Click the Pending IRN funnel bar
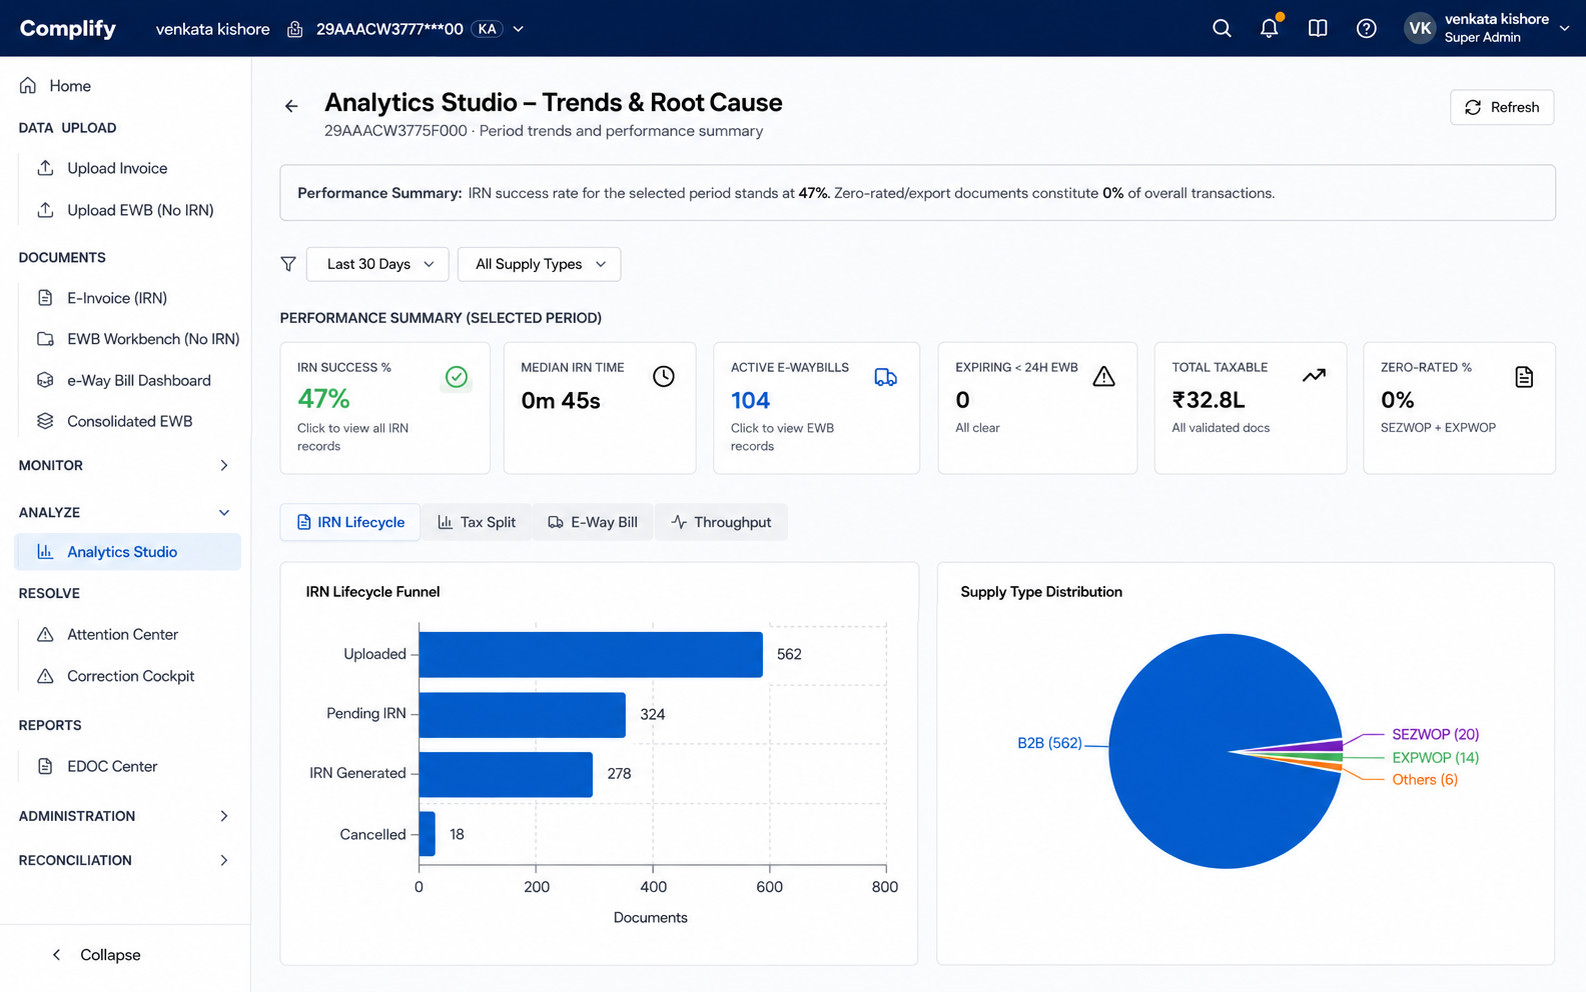 click(522, 714)
